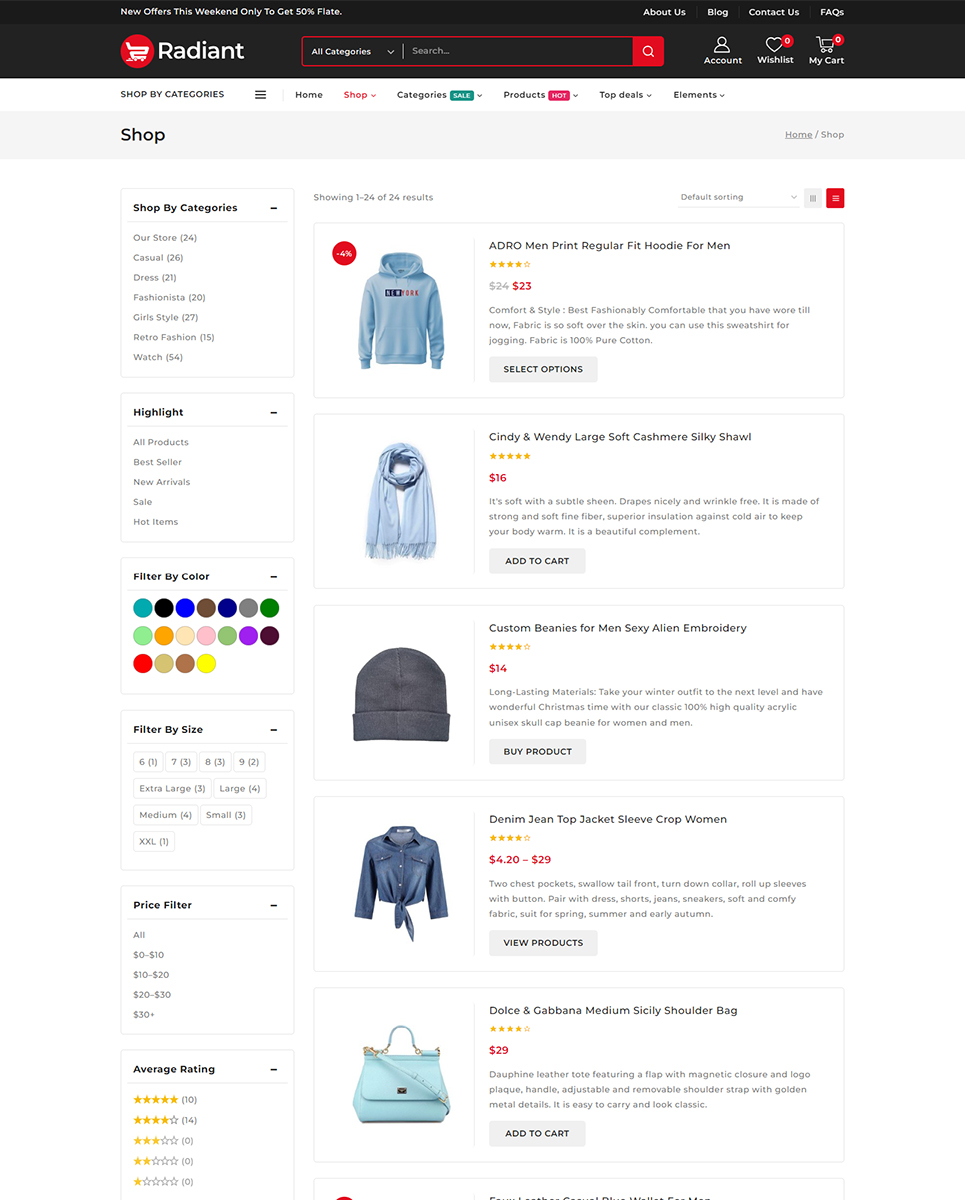Open the hamburger categories menu icon
Viewport: 965px width, 1200px height.
coord(260,95)
